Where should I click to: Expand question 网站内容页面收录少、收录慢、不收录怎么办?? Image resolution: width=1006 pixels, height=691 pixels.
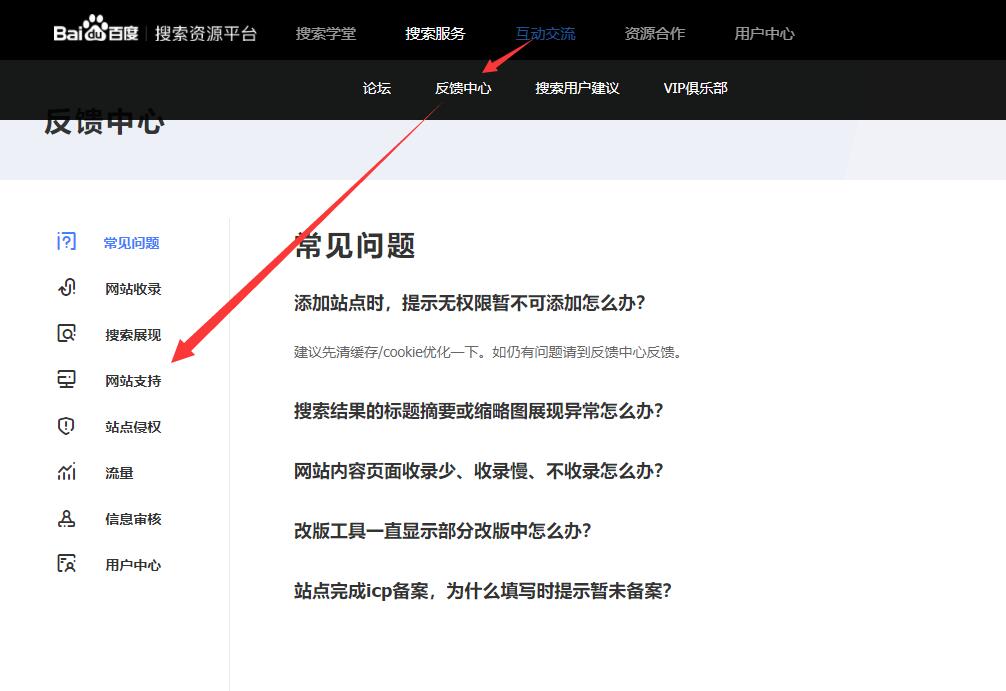tap(479, 471)
